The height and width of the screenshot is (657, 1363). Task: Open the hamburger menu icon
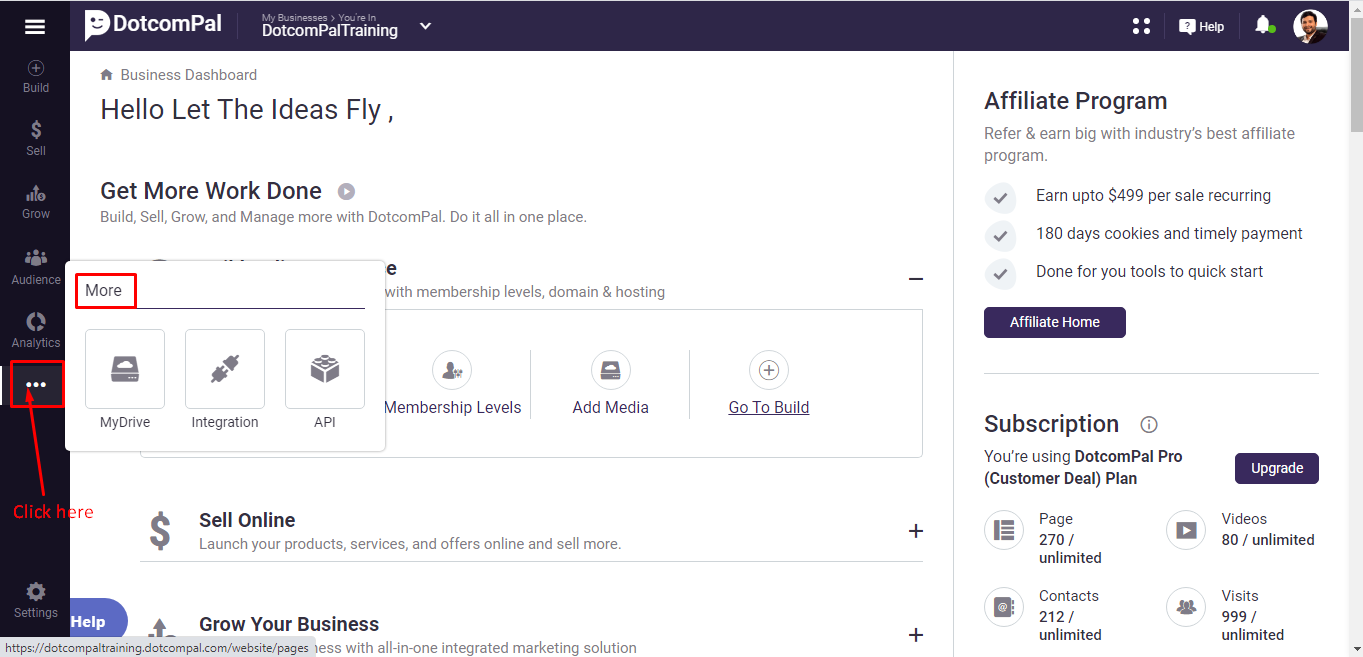pyautogui.click(x=35, y=27)
